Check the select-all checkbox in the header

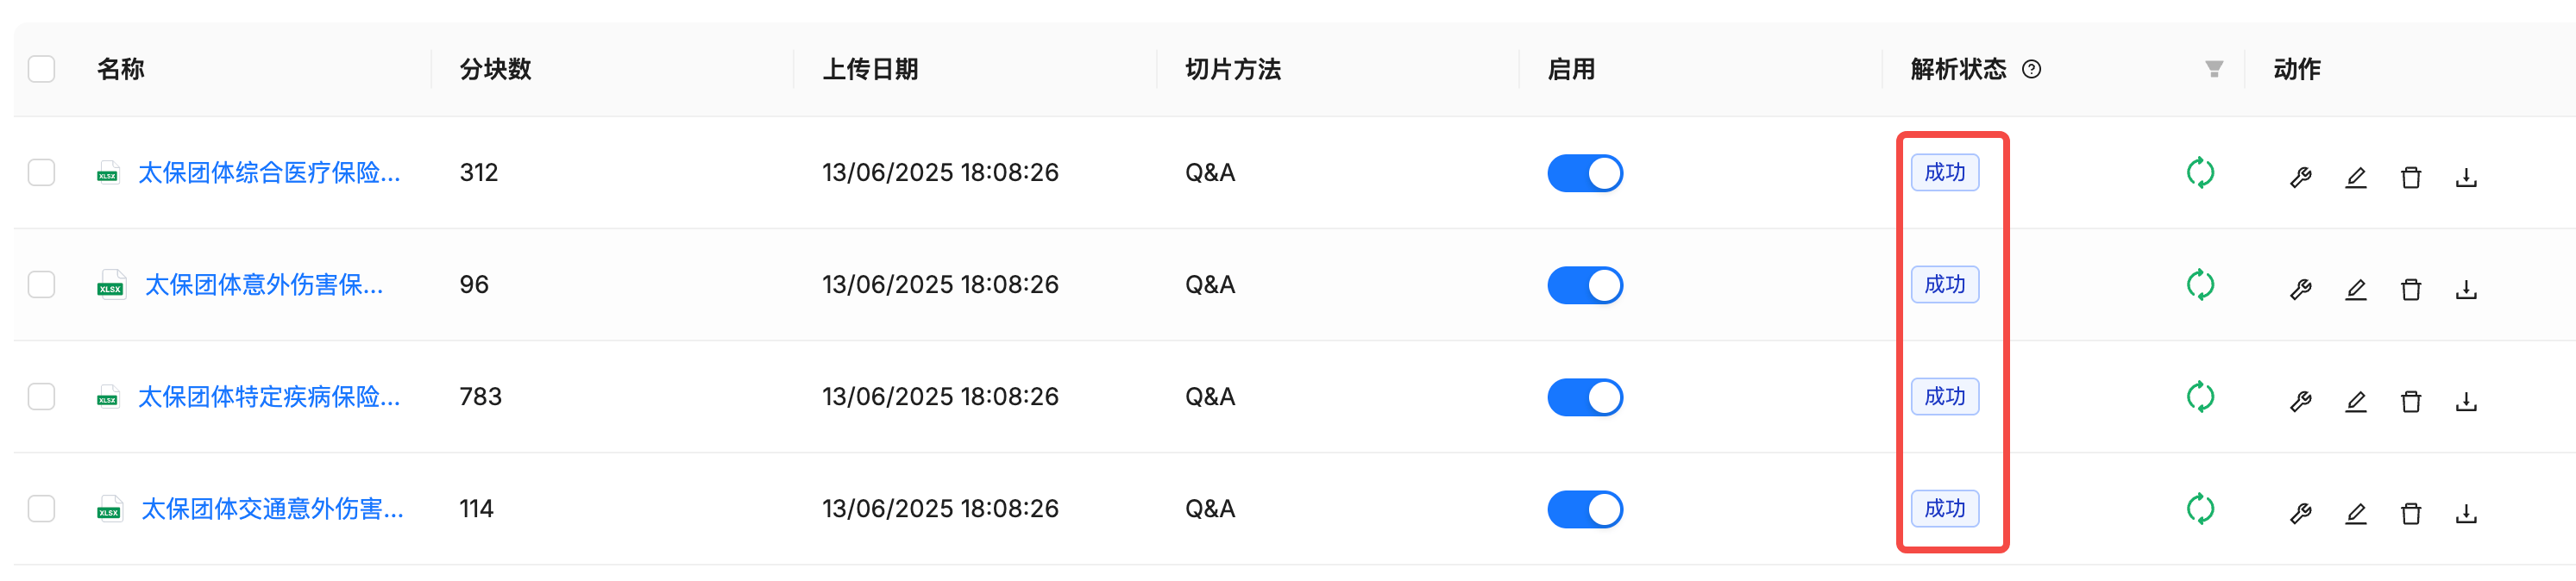click(41, 69)
